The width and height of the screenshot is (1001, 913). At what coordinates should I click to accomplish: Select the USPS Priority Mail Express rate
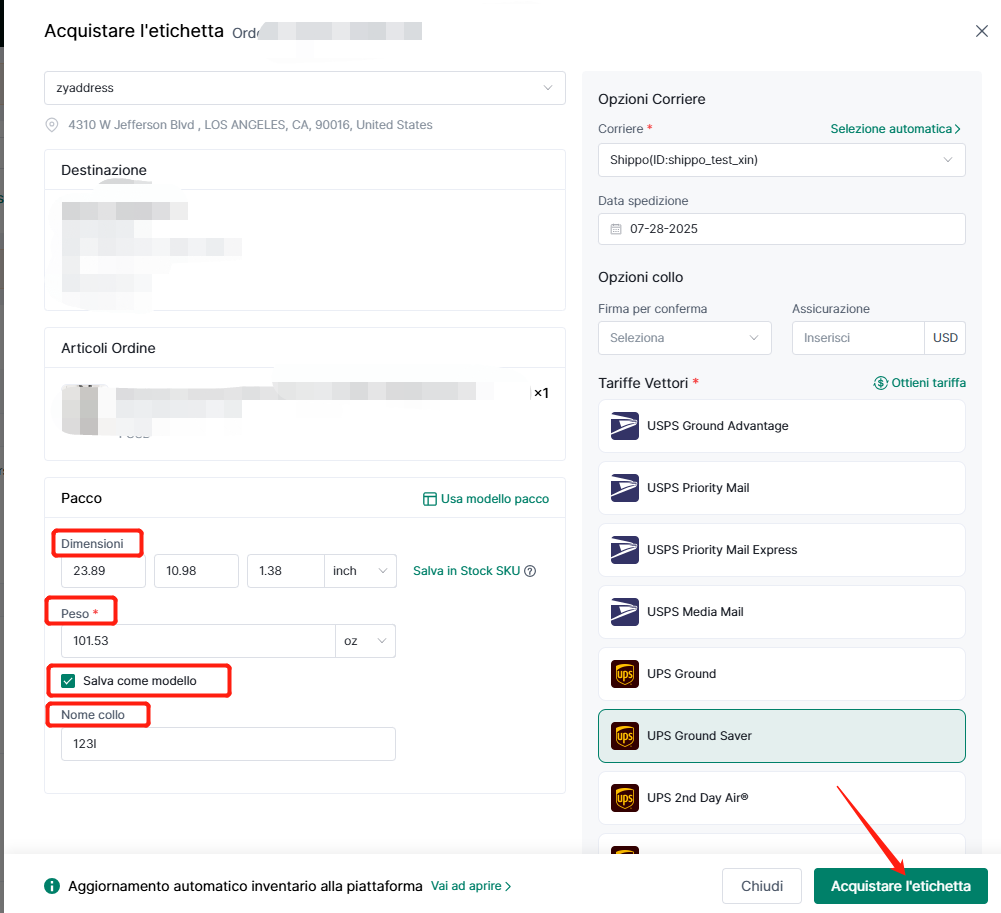[x=781, y=550]
